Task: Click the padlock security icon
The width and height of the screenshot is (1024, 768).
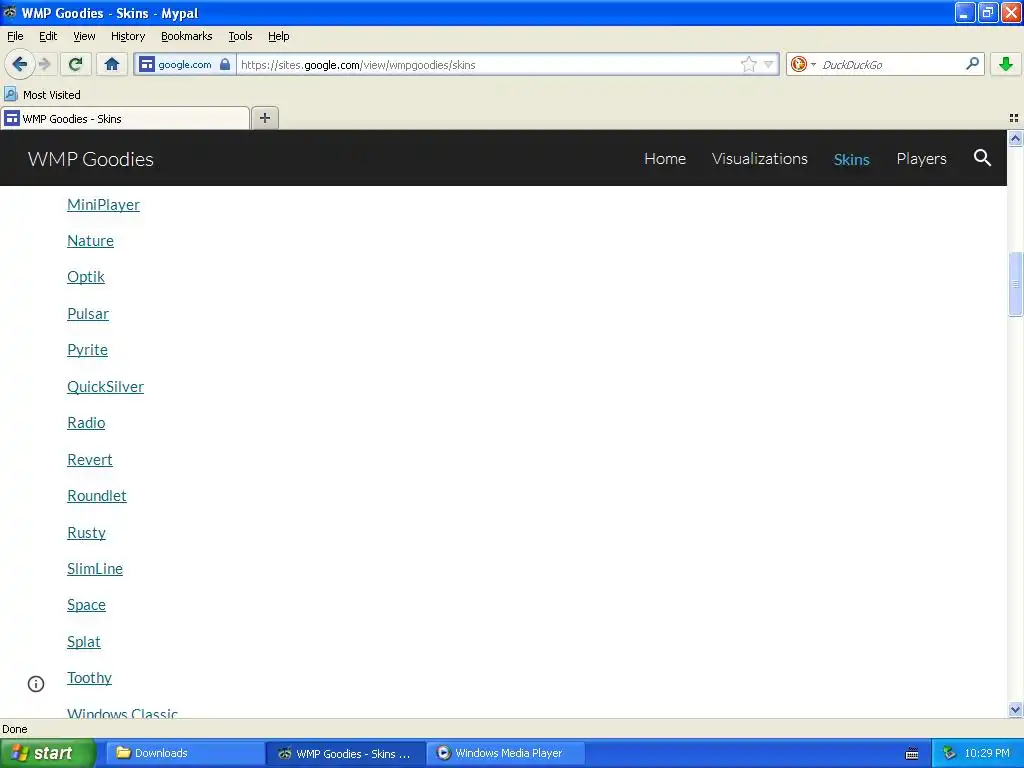Action: (225, 64)
